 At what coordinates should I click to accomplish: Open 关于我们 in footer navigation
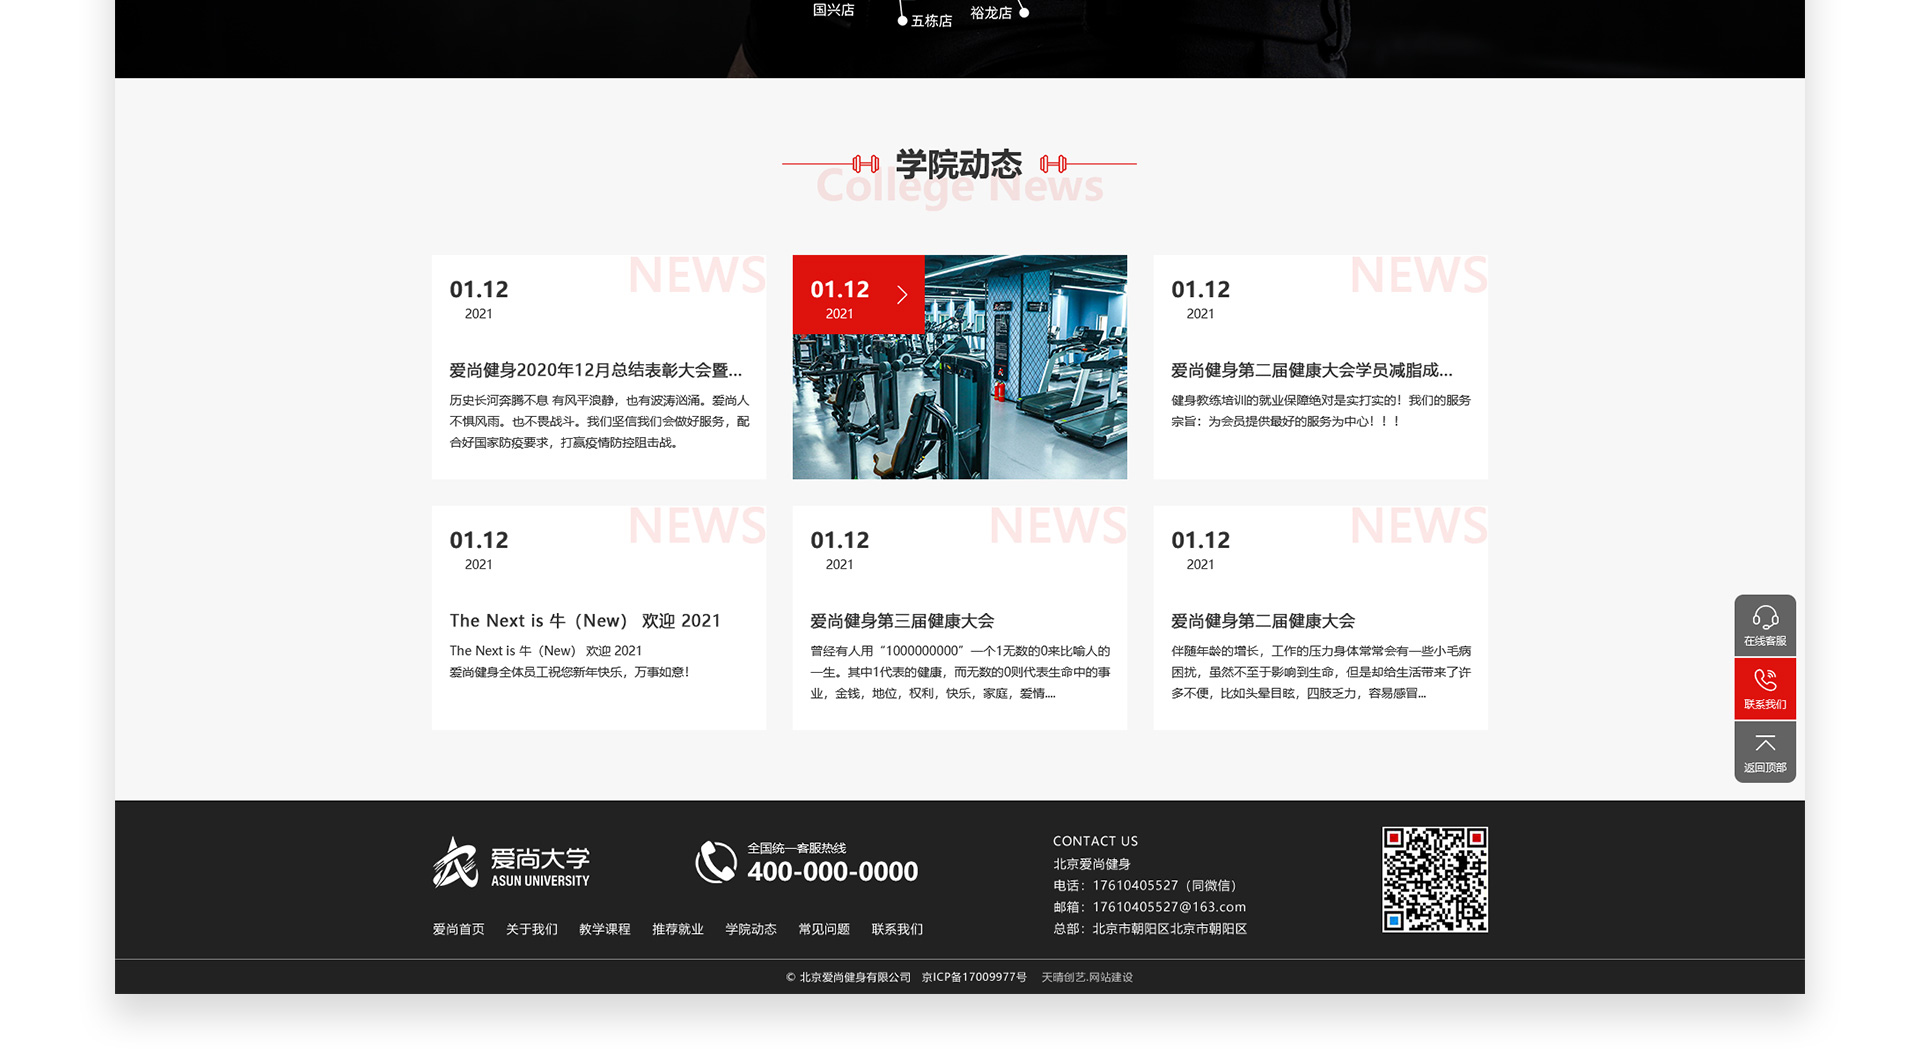pos(531,929)
